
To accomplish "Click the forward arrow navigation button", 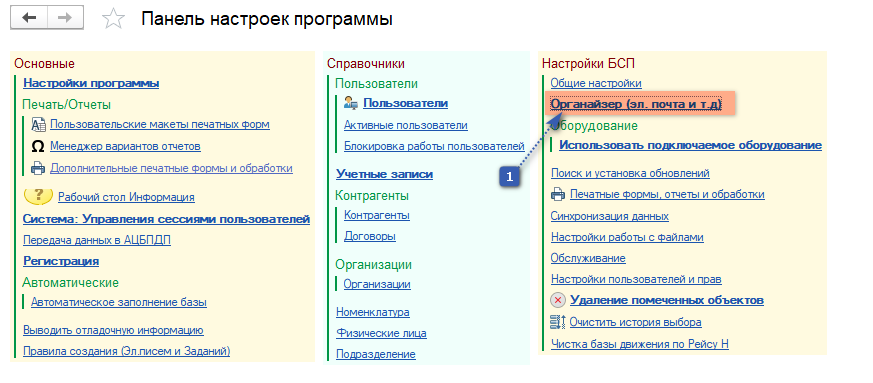I will pyautogui.click(x=66, y=18).
